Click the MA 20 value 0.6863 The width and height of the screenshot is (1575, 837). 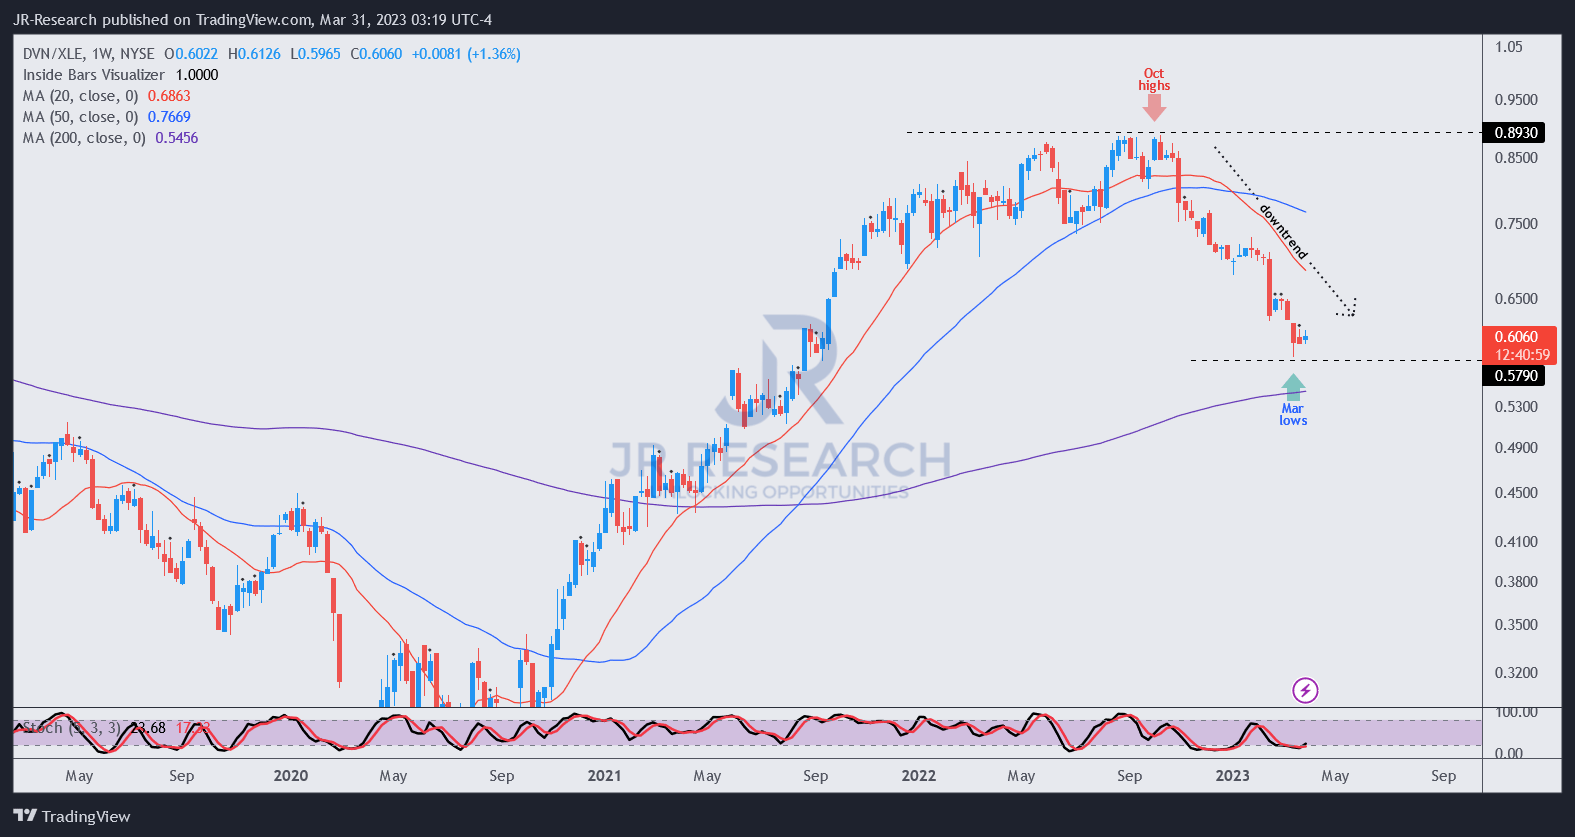(x=169, y=96)
